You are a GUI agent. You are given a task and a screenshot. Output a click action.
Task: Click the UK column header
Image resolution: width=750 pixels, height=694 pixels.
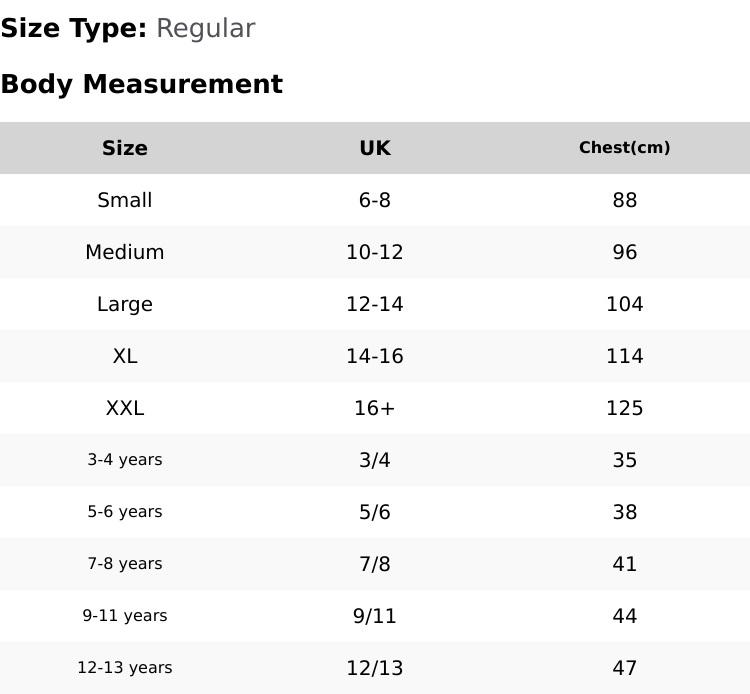point(375,148)
